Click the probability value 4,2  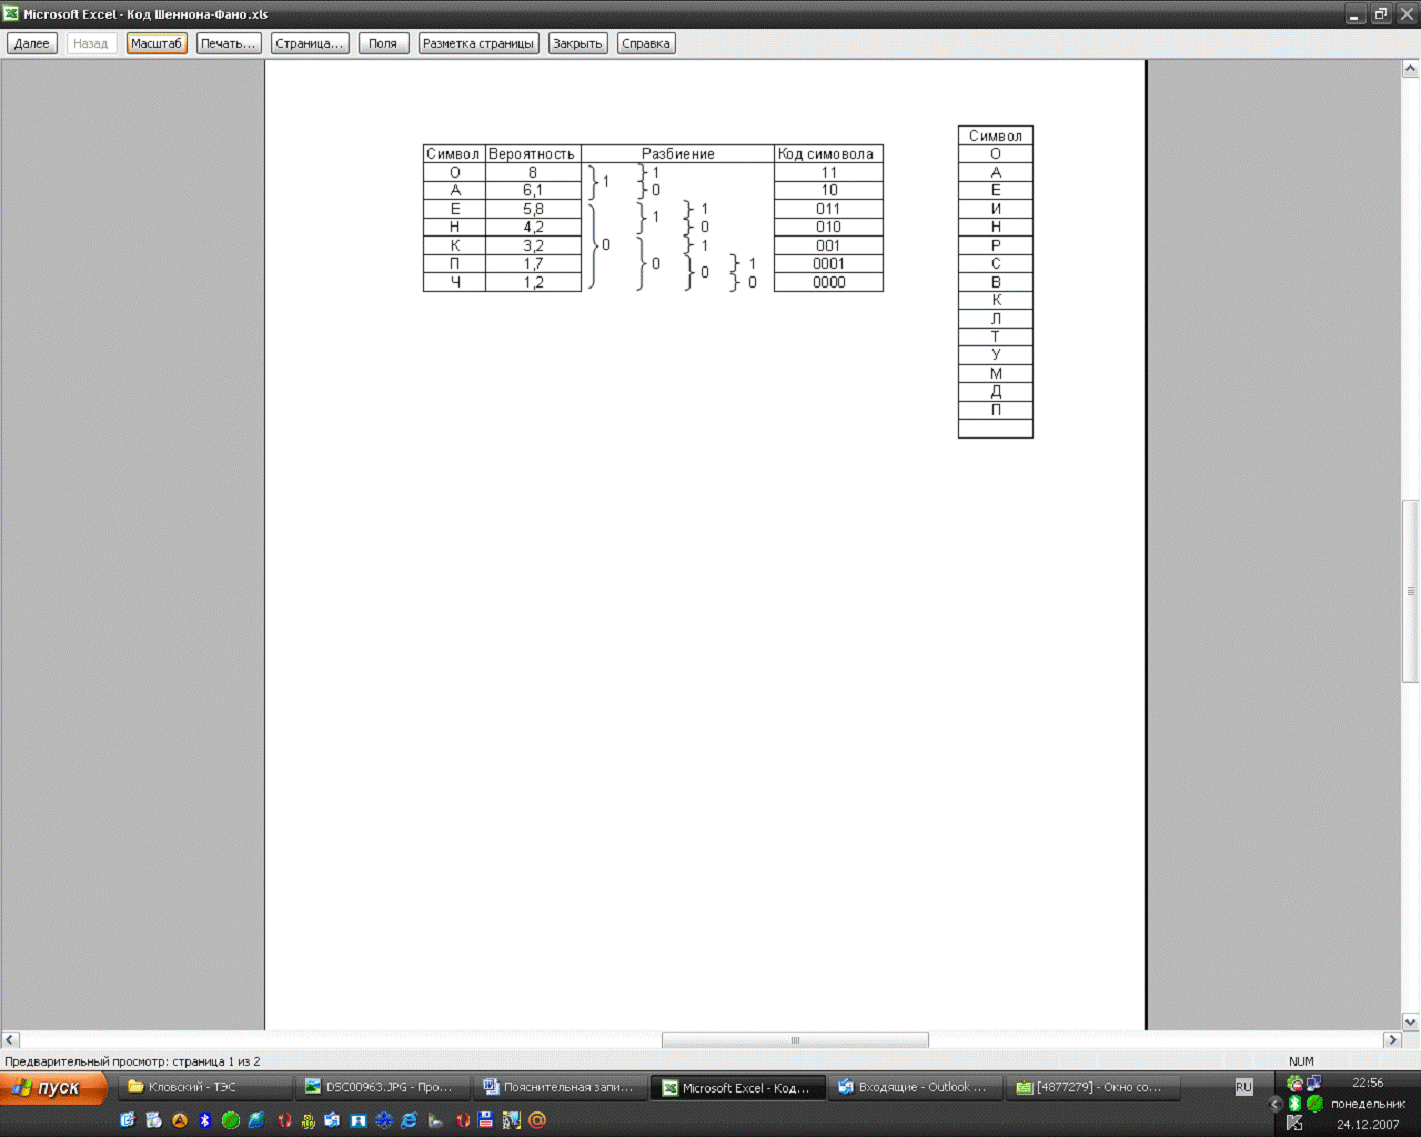(x=533, y=227)
